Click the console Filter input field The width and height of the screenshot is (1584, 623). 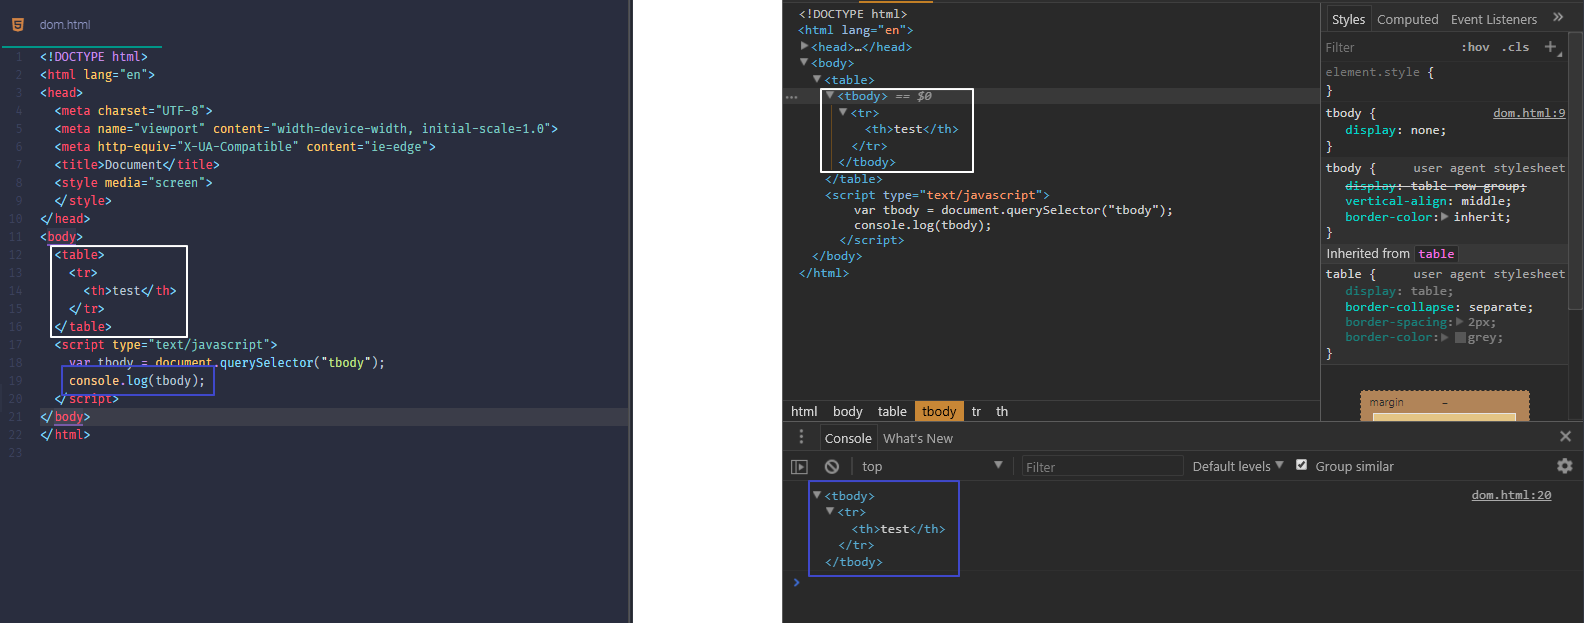coord(1102,467)
